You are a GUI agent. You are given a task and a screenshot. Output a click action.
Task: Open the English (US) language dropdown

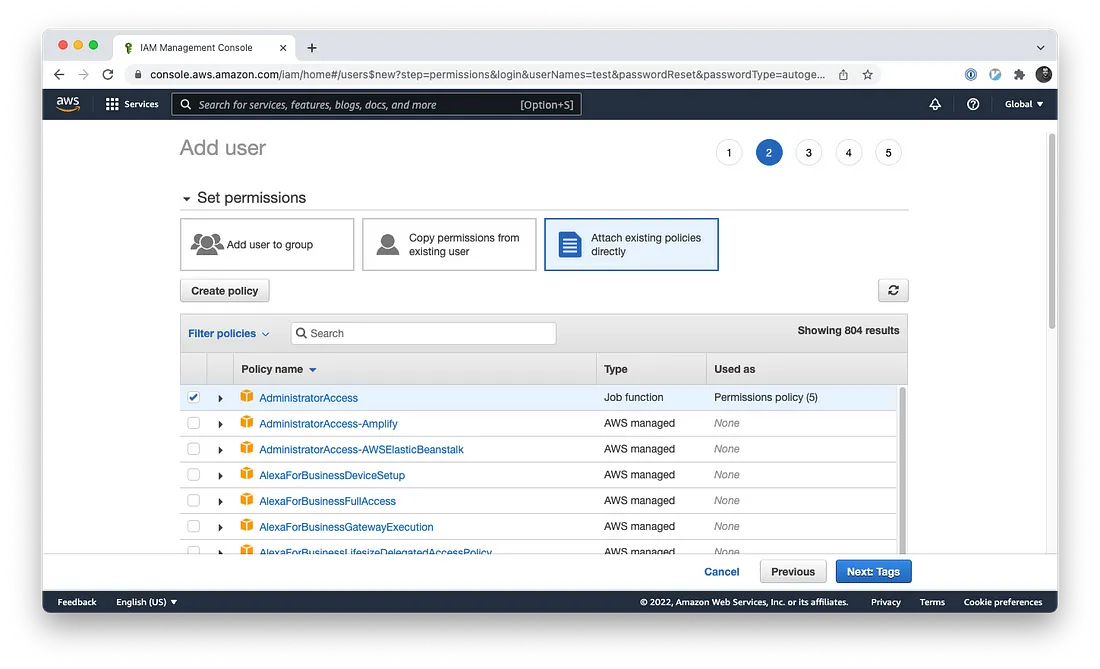[x=147, y=602]
